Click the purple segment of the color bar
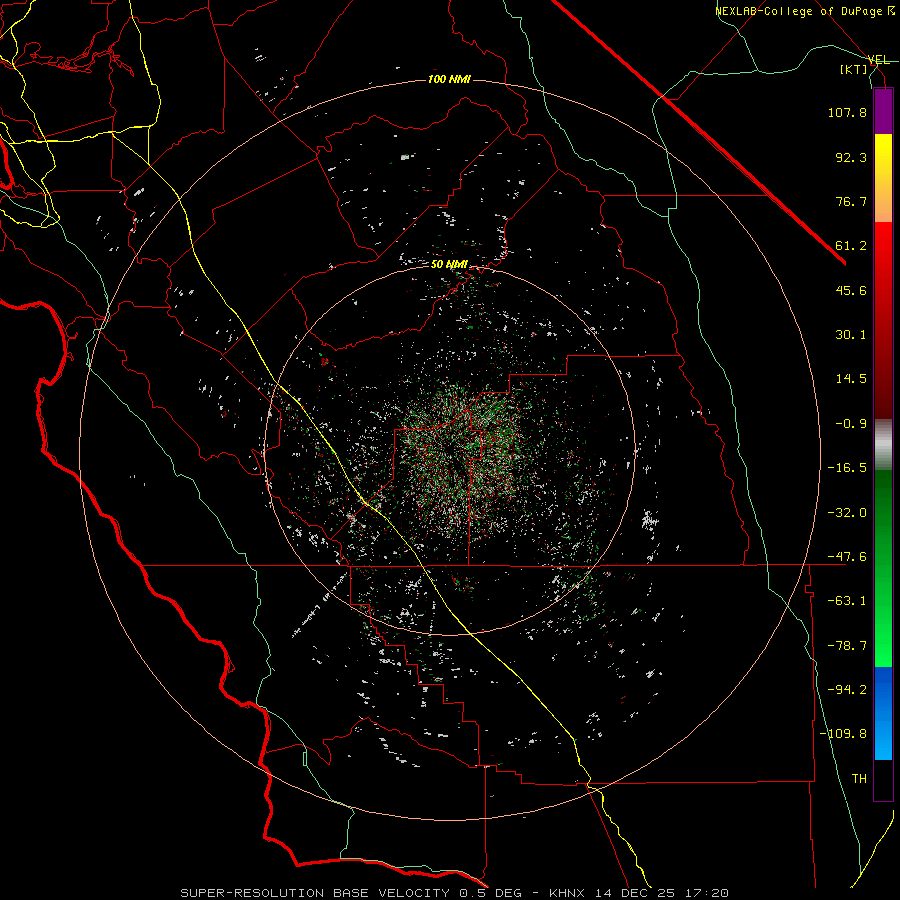The width and height of the screenshot is (900, 900). 883,111
